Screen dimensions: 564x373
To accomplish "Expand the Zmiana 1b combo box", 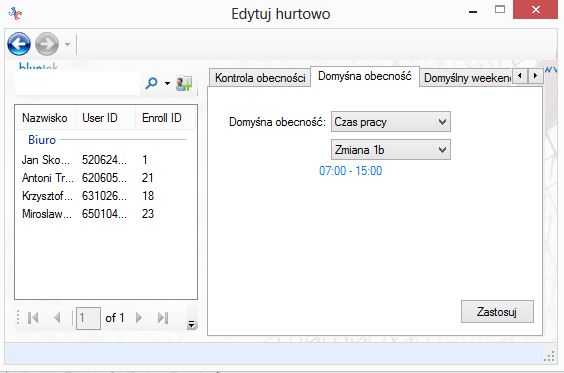I will tap(391, 150).
